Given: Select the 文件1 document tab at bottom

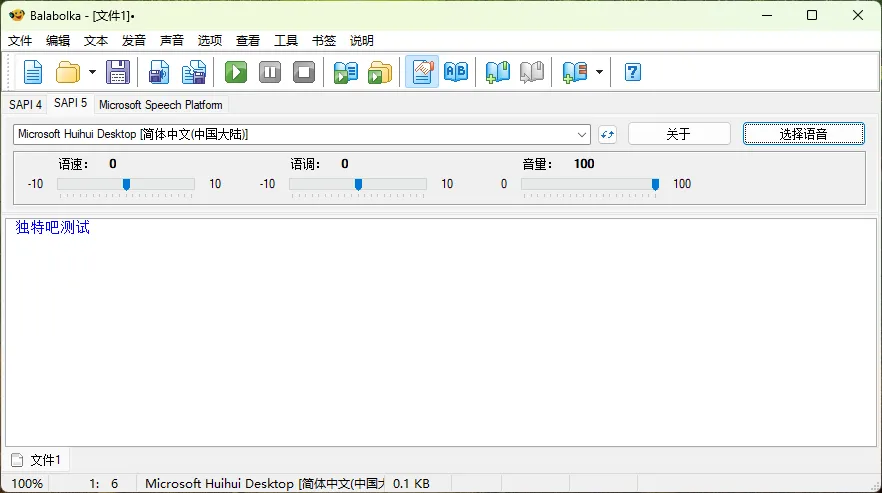Looking at the screenshot, I should pos(37,460).
